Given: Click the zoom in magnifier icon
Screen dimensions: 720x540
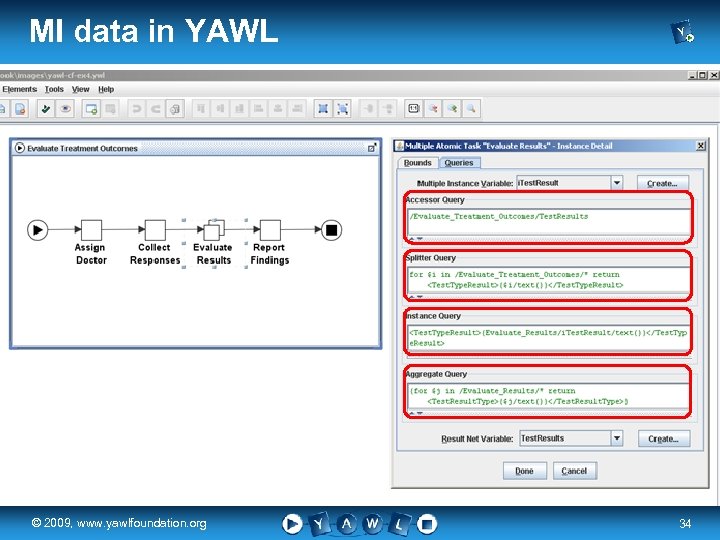Looking at the screenshot, I should (452, 109).
